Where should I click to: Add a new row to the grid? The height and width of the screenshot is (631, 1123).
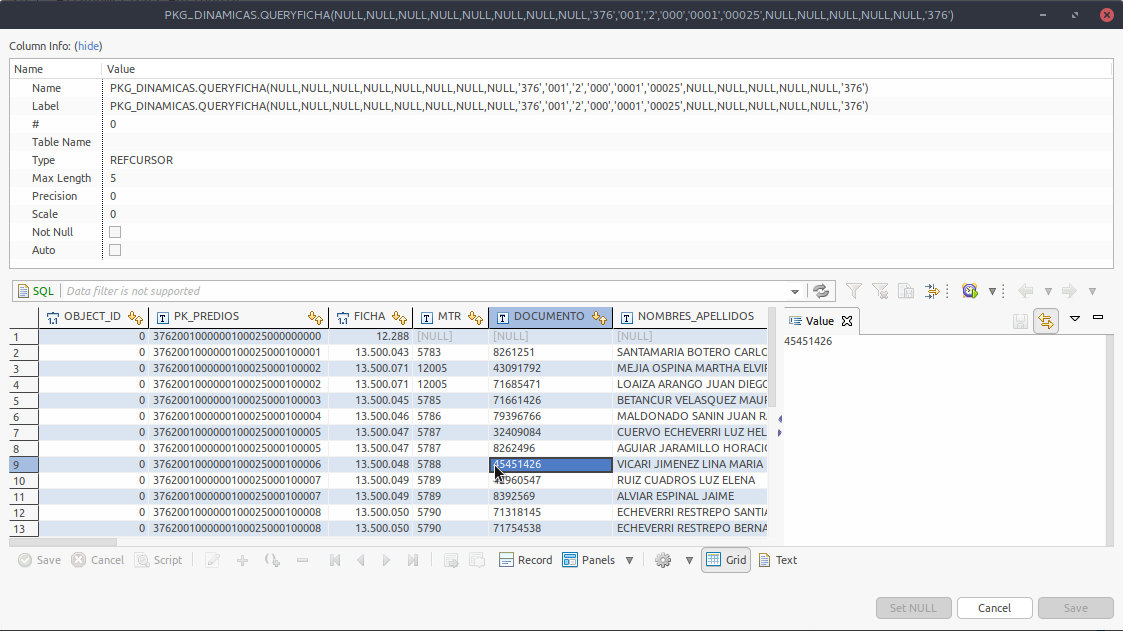243,560
